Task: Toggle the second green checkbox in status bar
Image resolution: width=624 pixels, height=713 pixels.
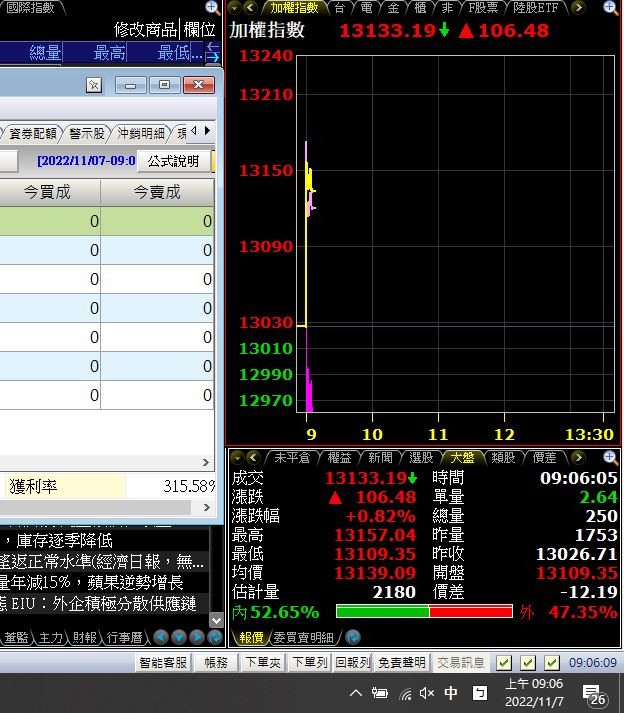Action: tap(528, 663)
